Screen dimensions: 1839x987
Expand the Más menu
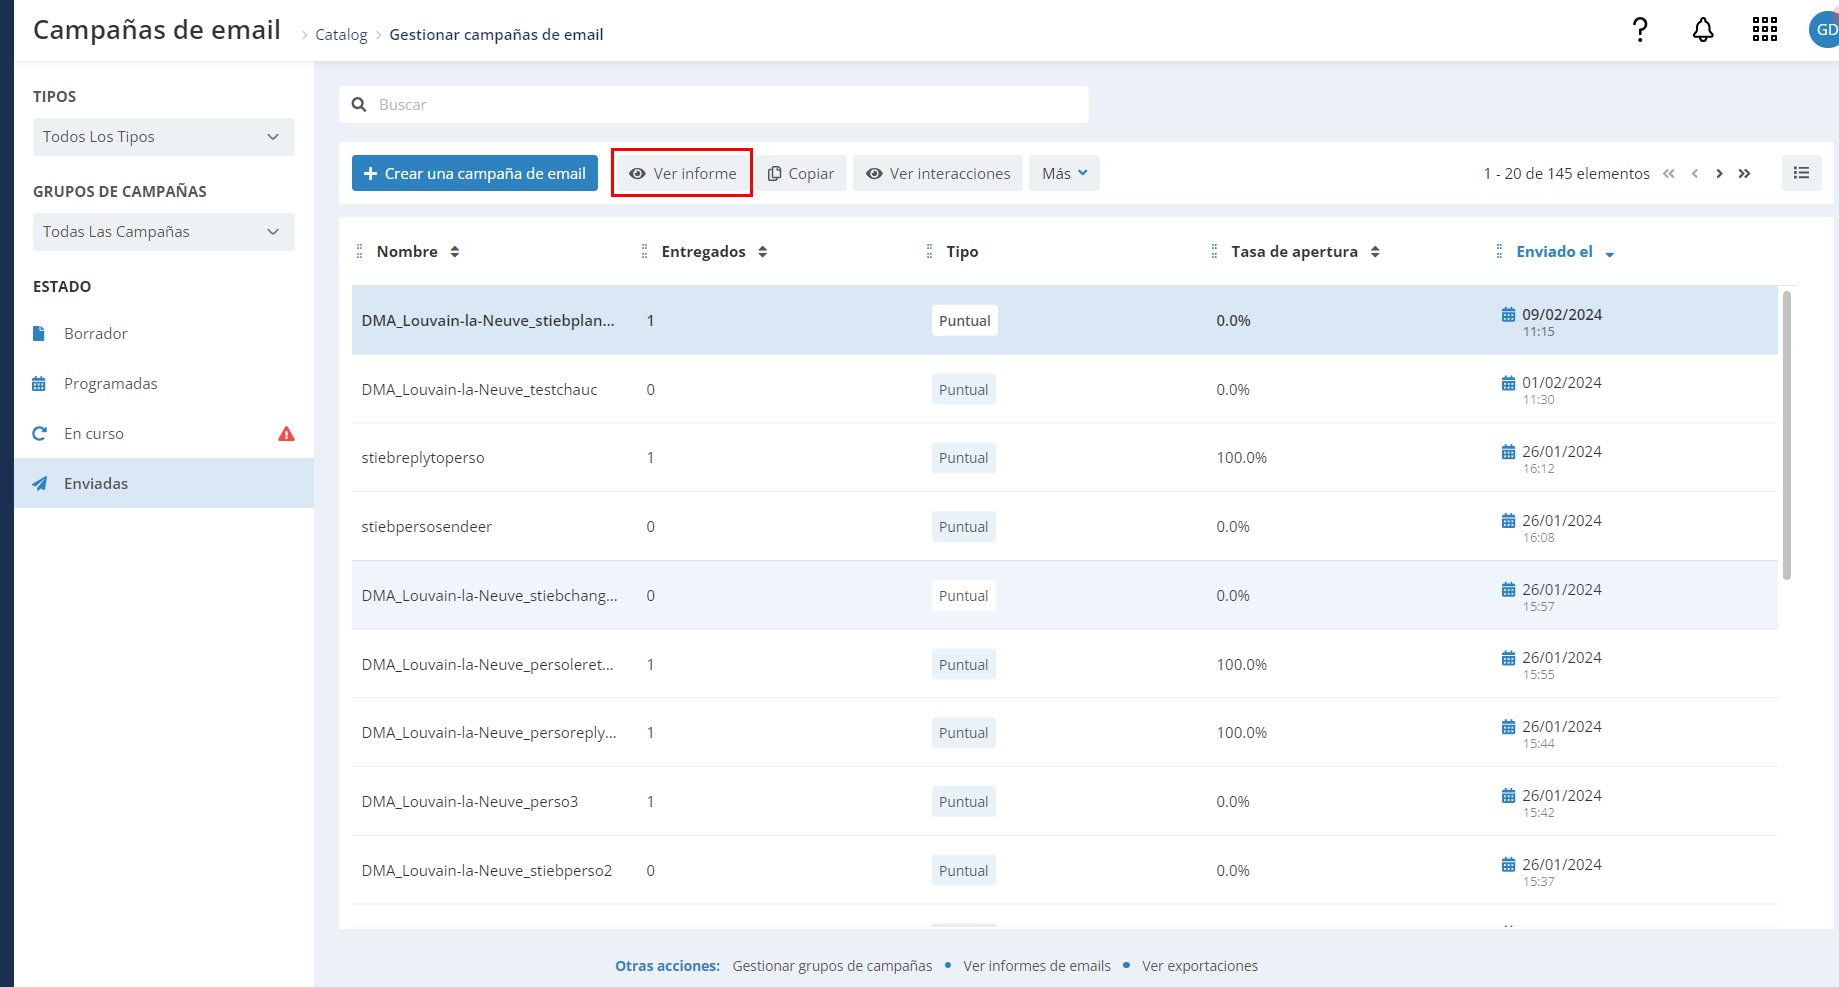click(1065, 173)
